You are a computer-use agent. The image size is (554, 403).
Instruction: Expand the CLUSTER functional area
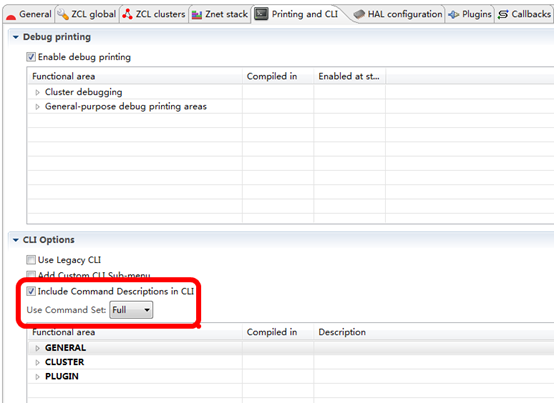click(x=37, y=362)
